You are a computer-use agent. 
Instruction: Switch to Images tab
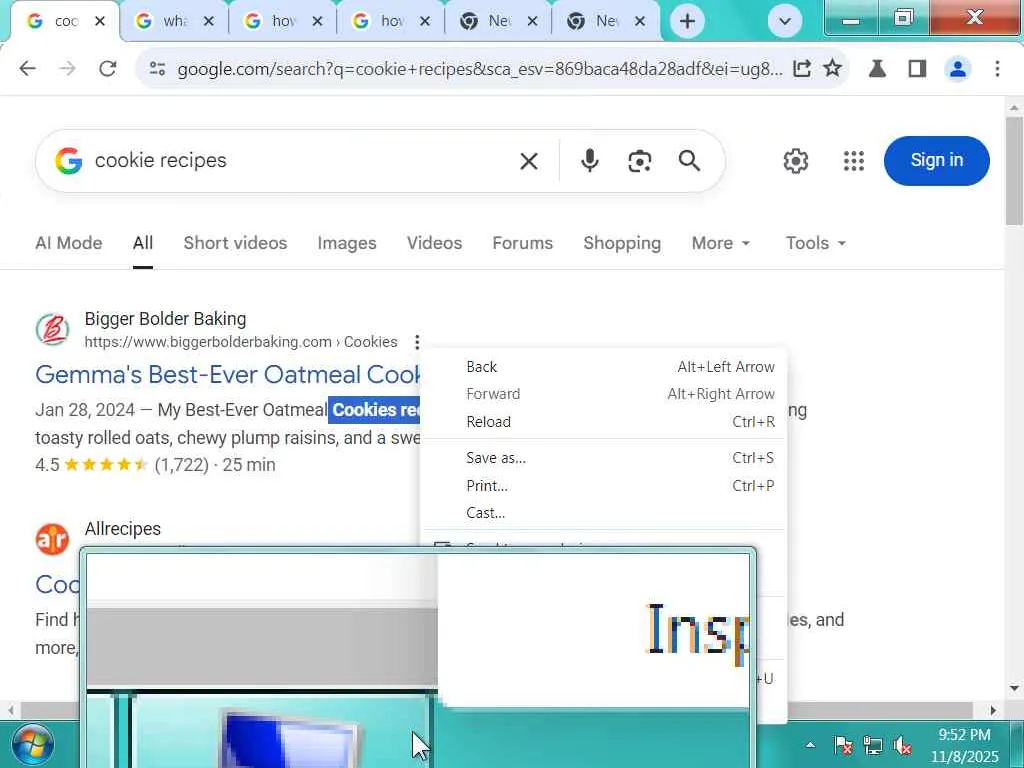(347, 243)
